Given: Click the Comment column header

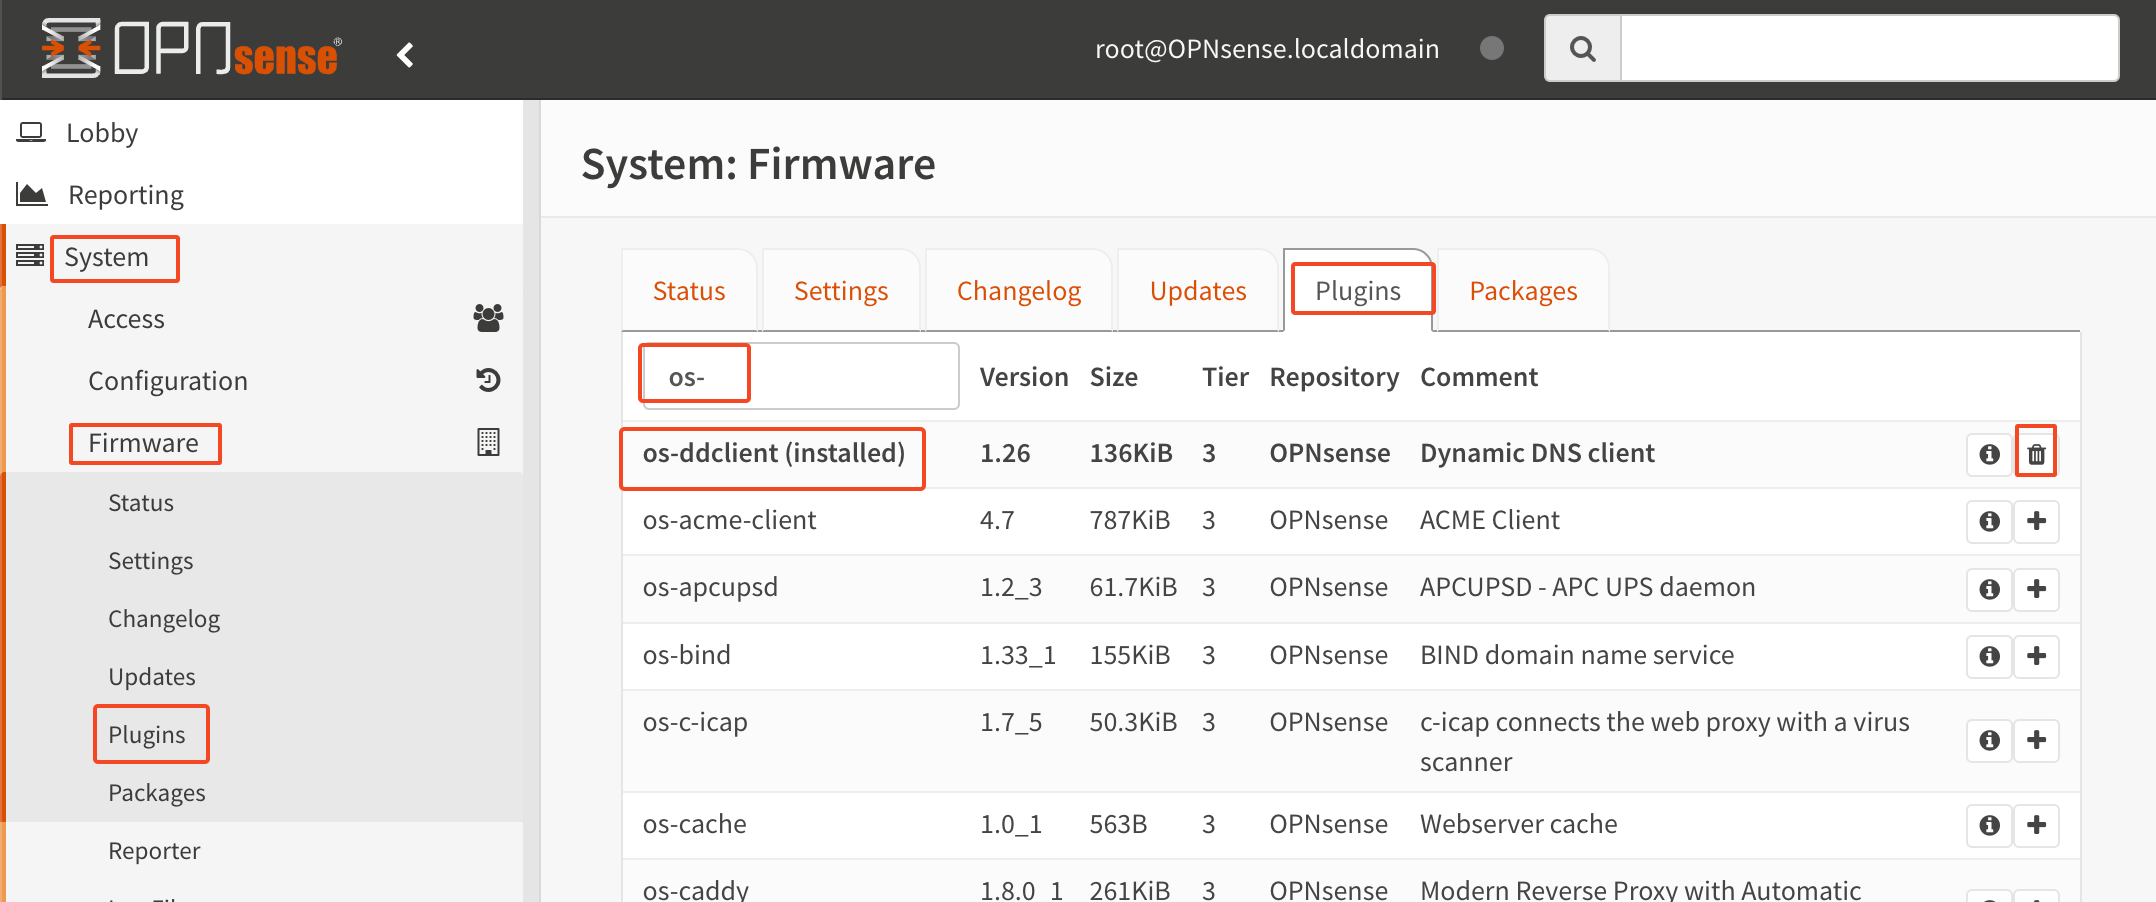Looking at the screenshot, I should (x=1479, y=377).
